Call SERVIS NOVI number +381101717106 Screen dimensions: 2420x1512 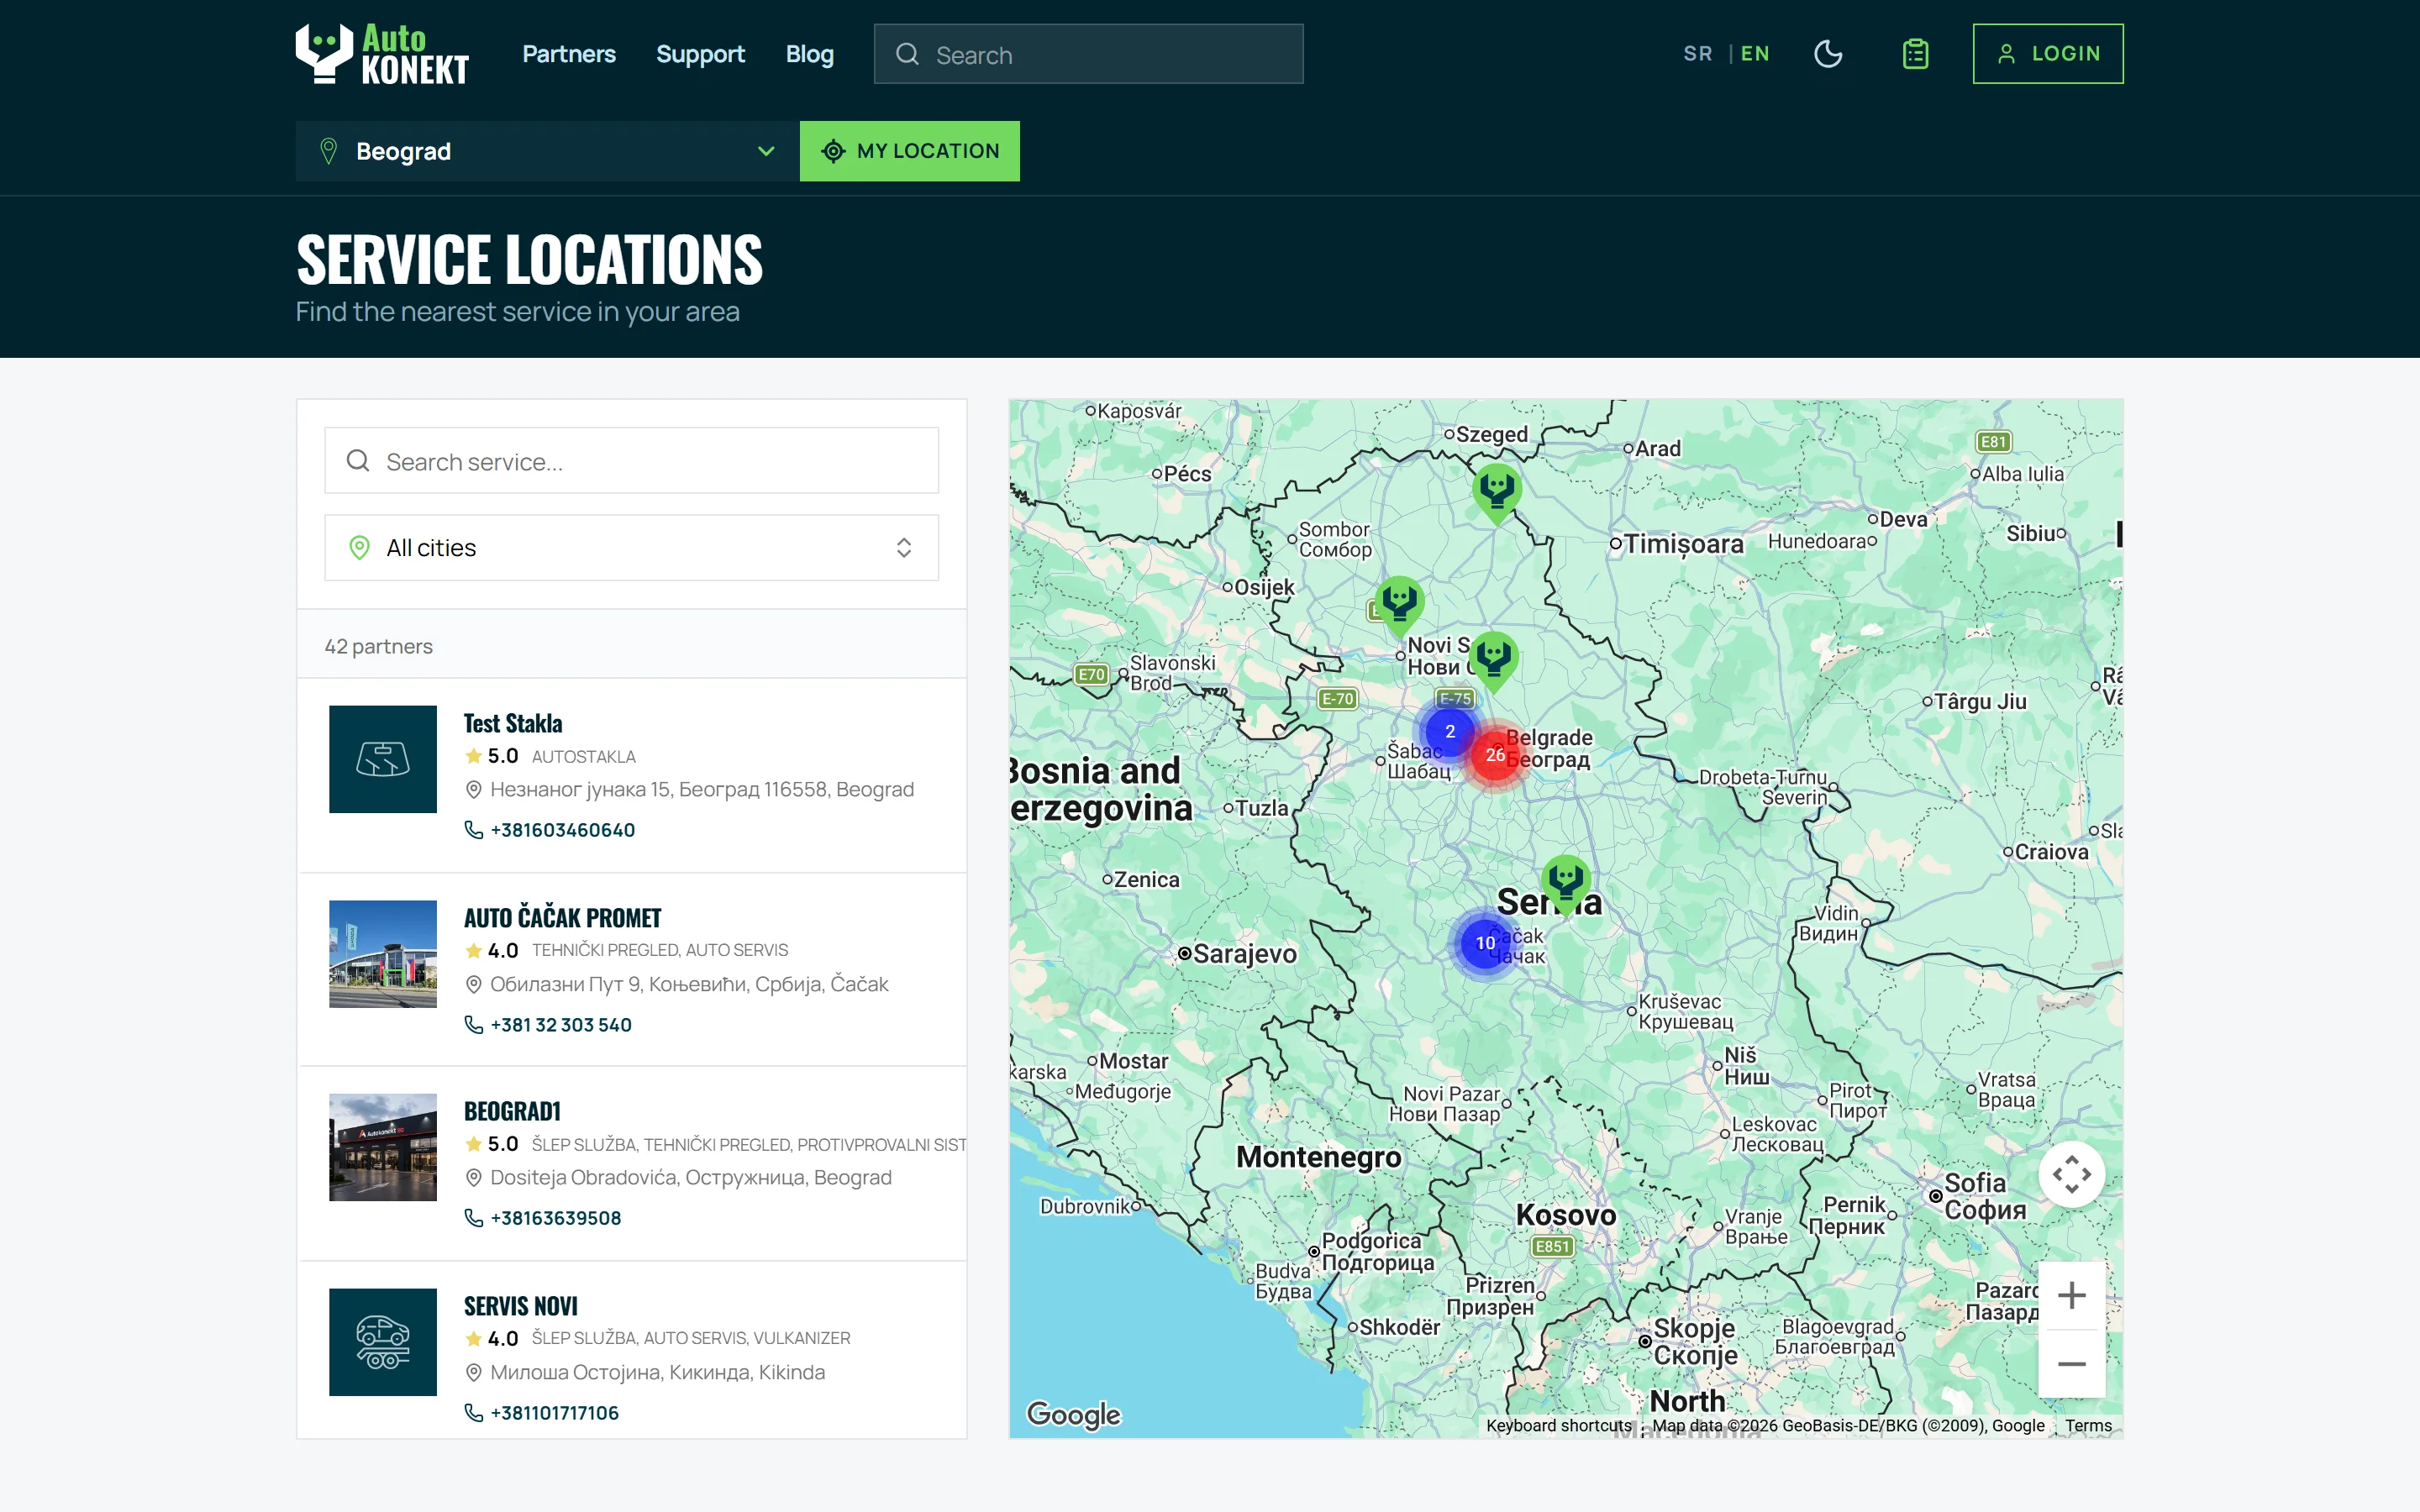[554, 1413]
